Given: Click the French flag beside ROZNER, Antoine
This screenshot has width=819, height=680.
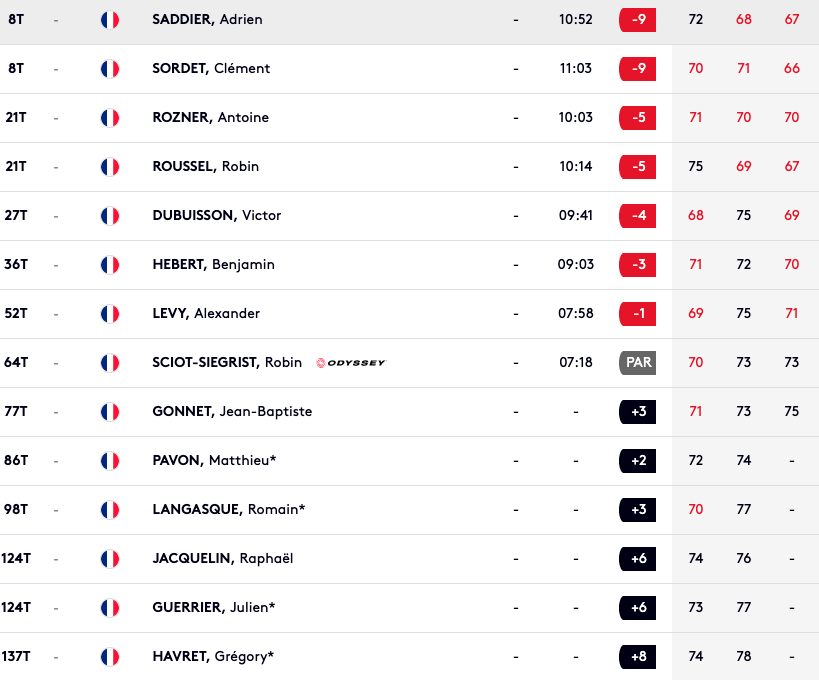Looking at the screenshot, I should pyautogui.click(x=110, y=118).
